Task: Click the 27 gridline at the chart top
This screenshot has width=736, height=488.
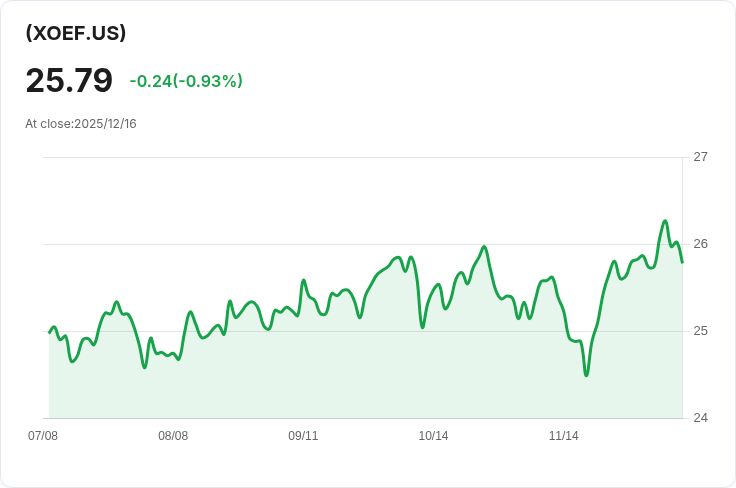Action: tap(360, 157)
